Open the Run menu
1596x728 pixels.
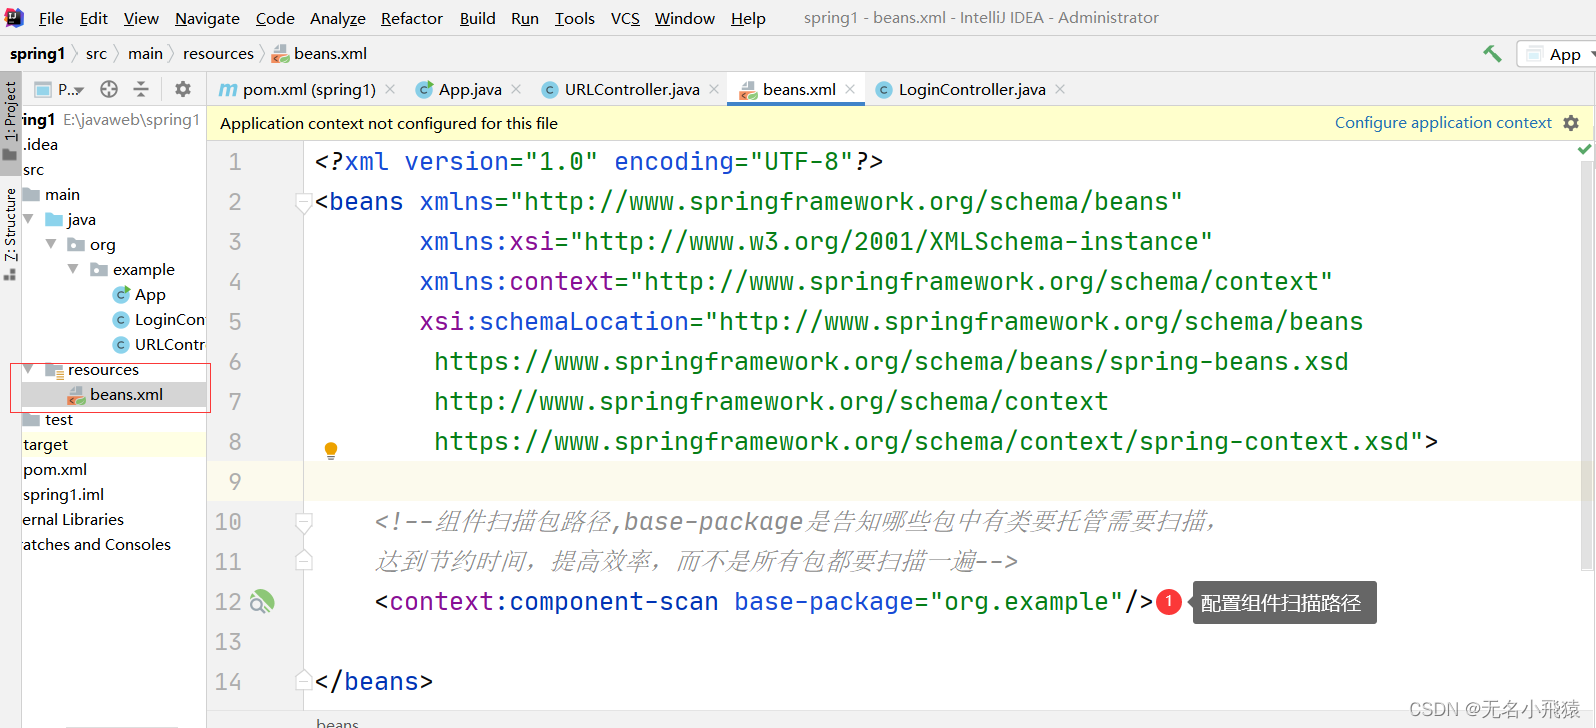pos(525,18)
